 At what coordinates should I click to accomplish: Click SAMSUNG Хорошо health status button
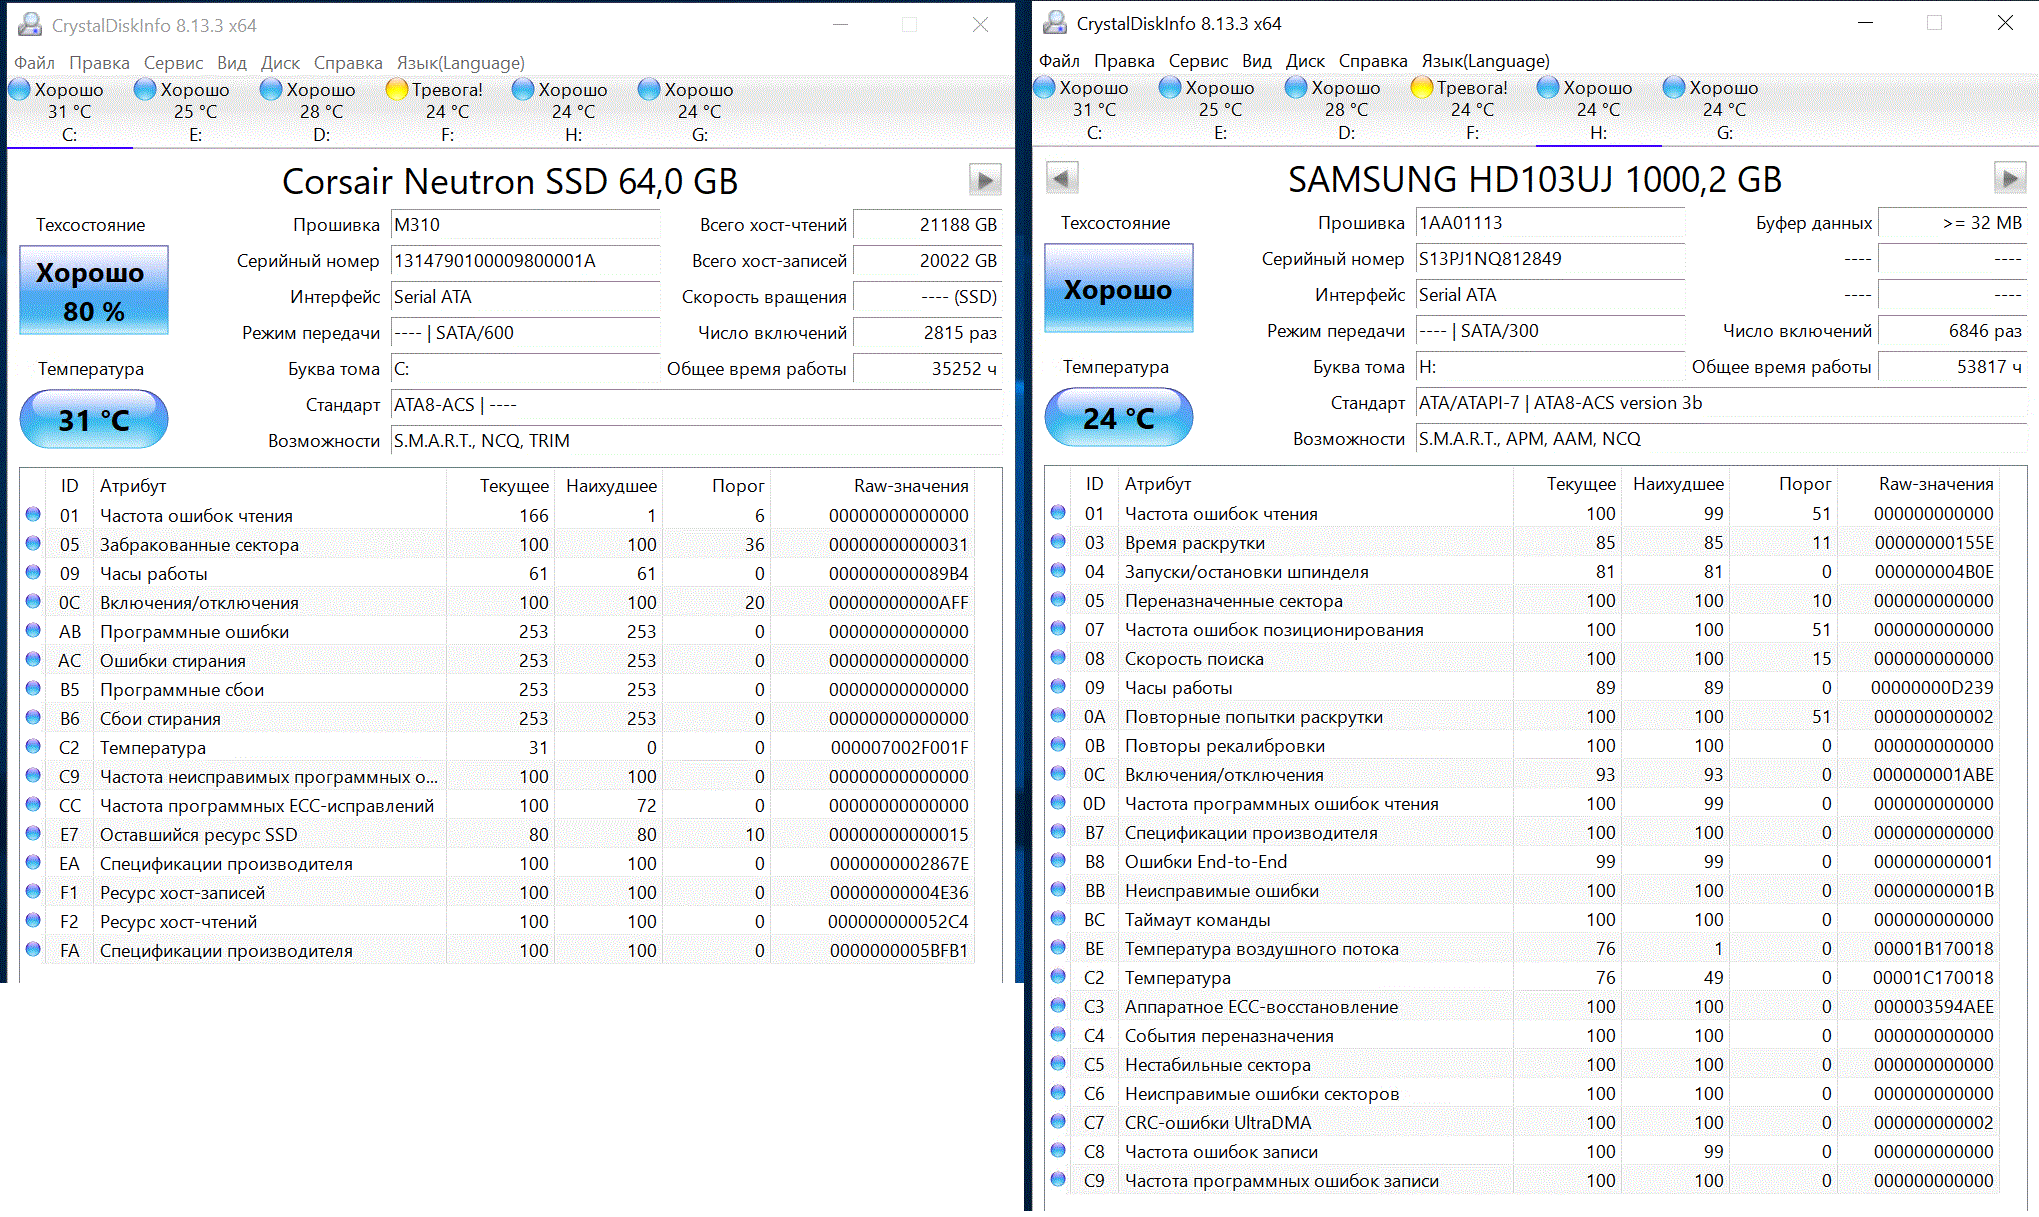point(1119,288)
